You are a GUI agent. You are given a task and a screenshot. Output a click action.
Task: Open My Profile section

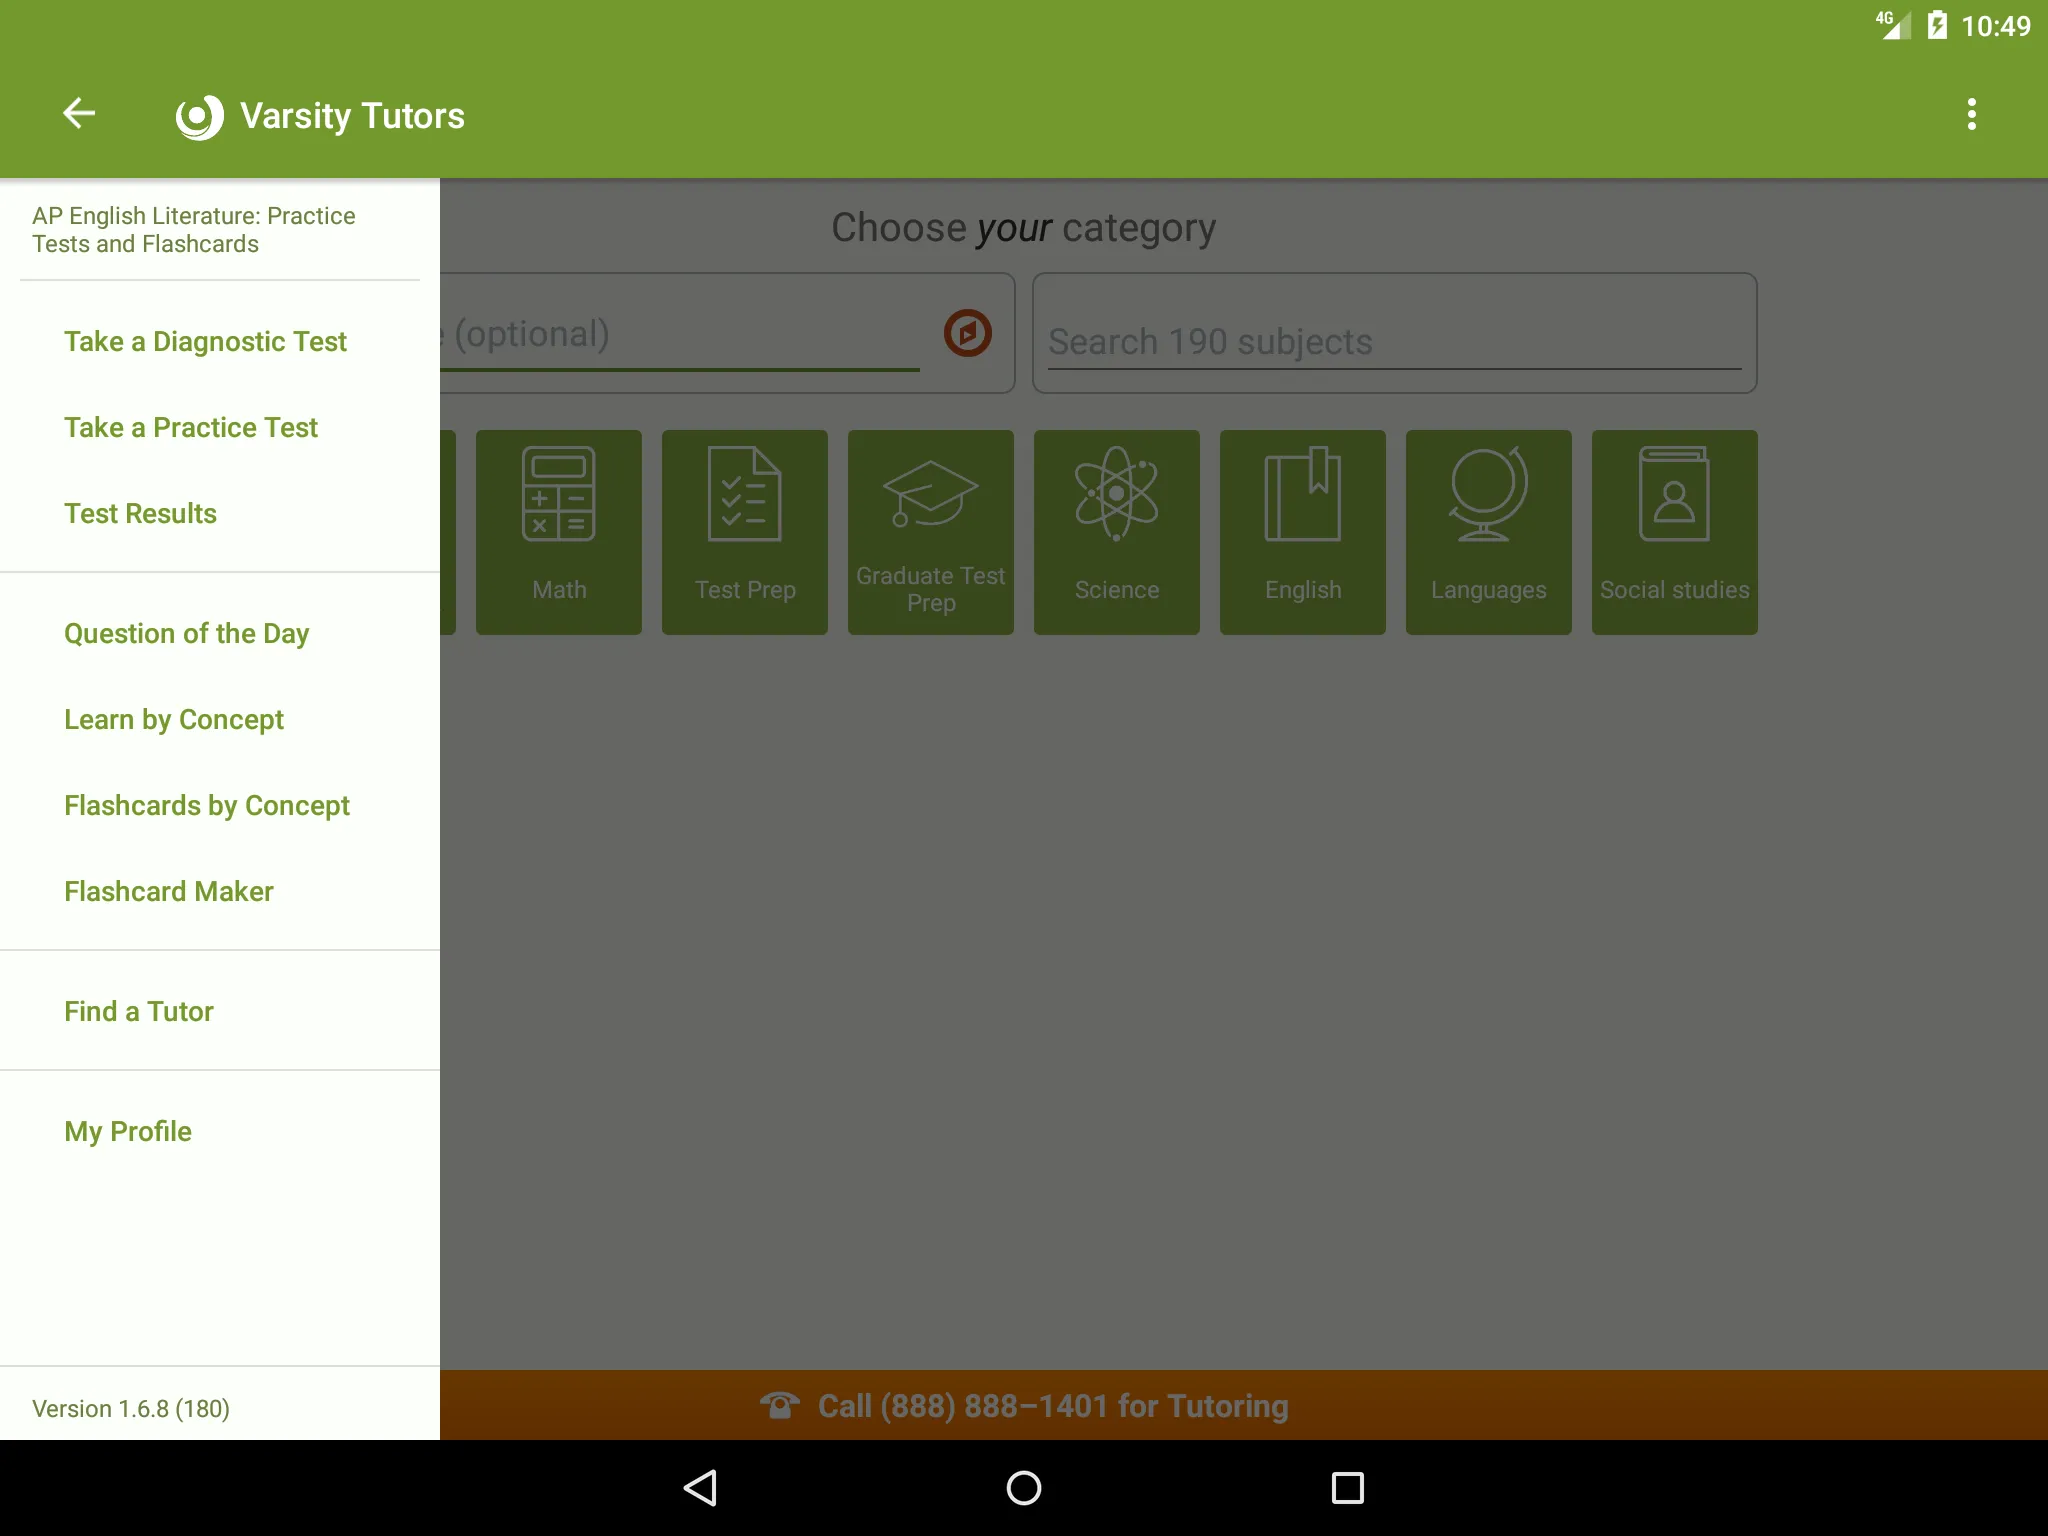[129, 1131]
